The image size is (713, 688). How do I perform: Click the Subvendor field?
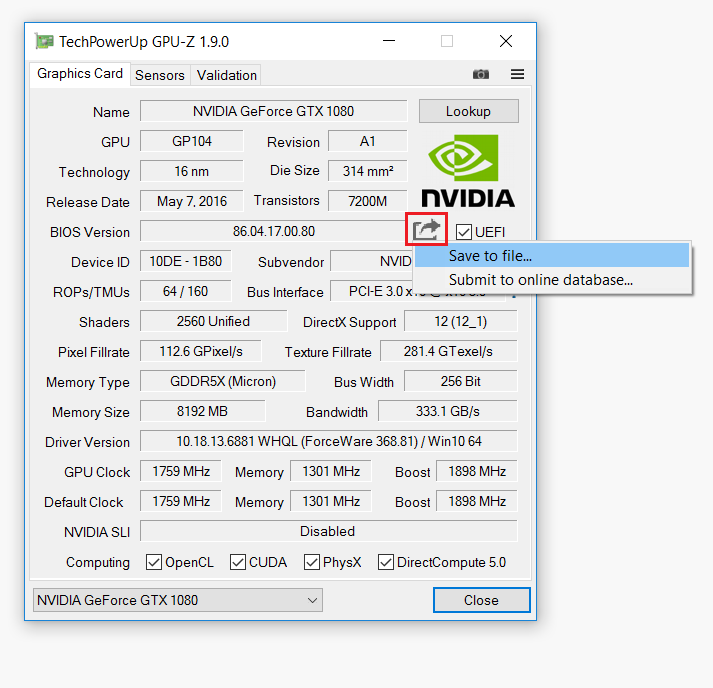click(x=372, y=261)
